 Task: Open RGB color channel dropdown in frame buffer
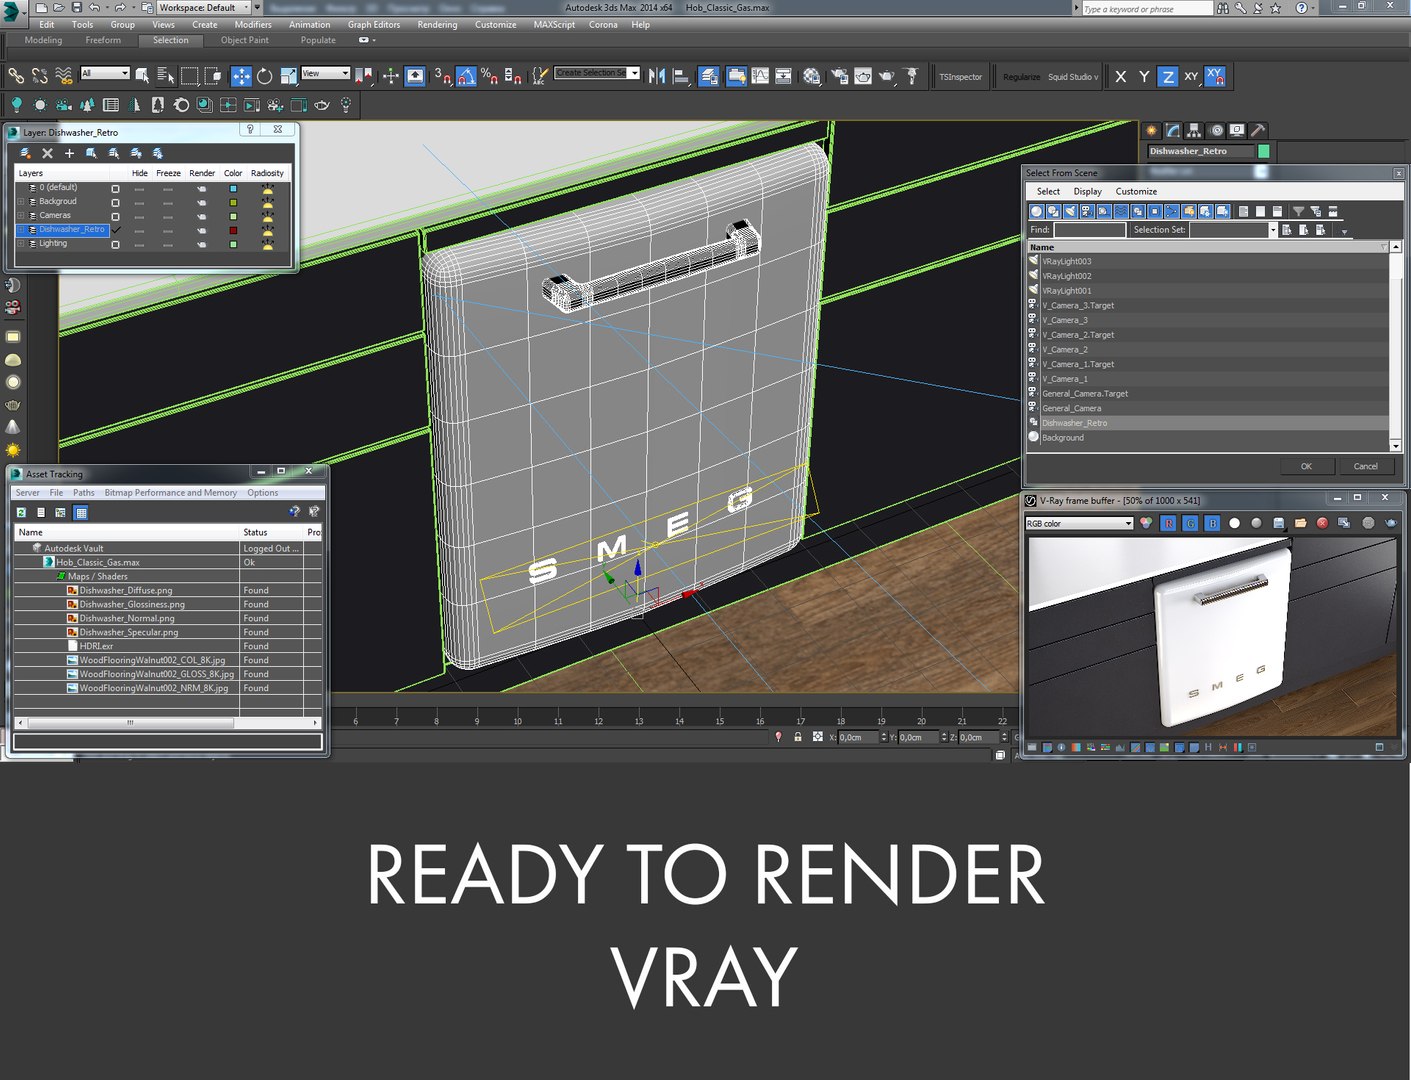click(x=1079, y=523)
